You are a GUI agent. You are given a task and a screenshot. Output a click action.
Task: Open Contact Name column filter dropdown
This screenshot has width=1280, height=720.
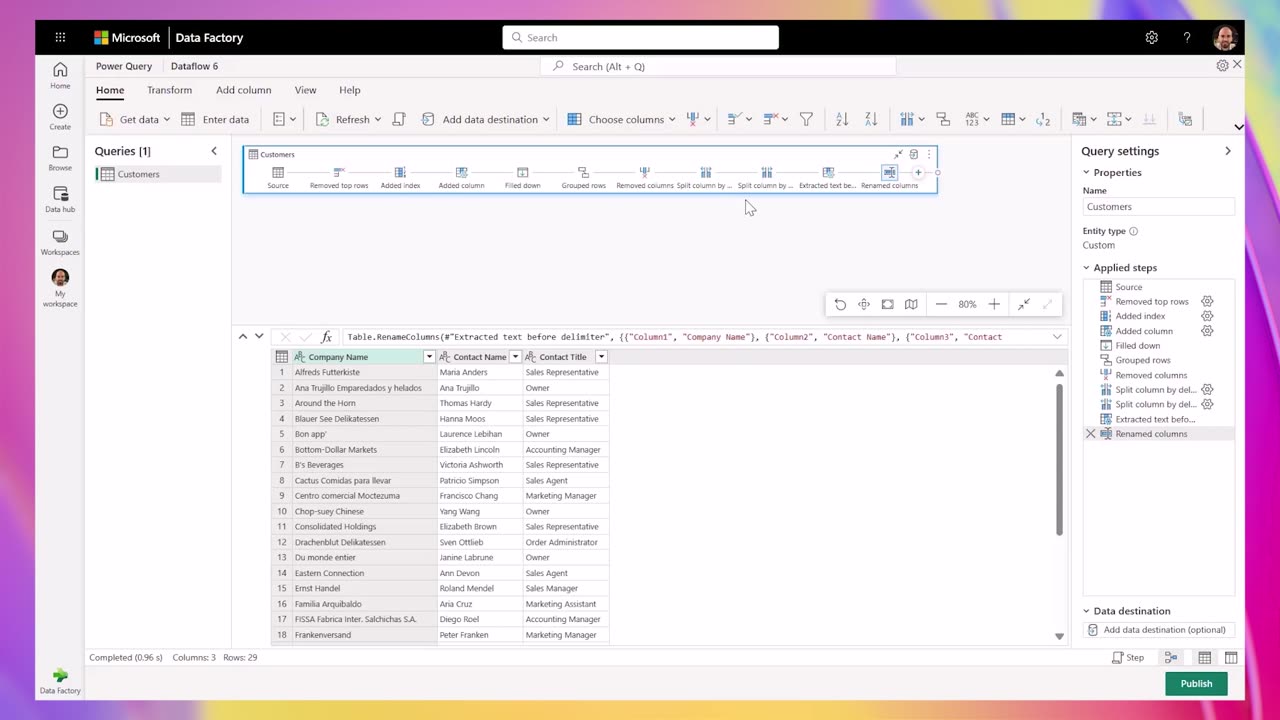point(515,357)
